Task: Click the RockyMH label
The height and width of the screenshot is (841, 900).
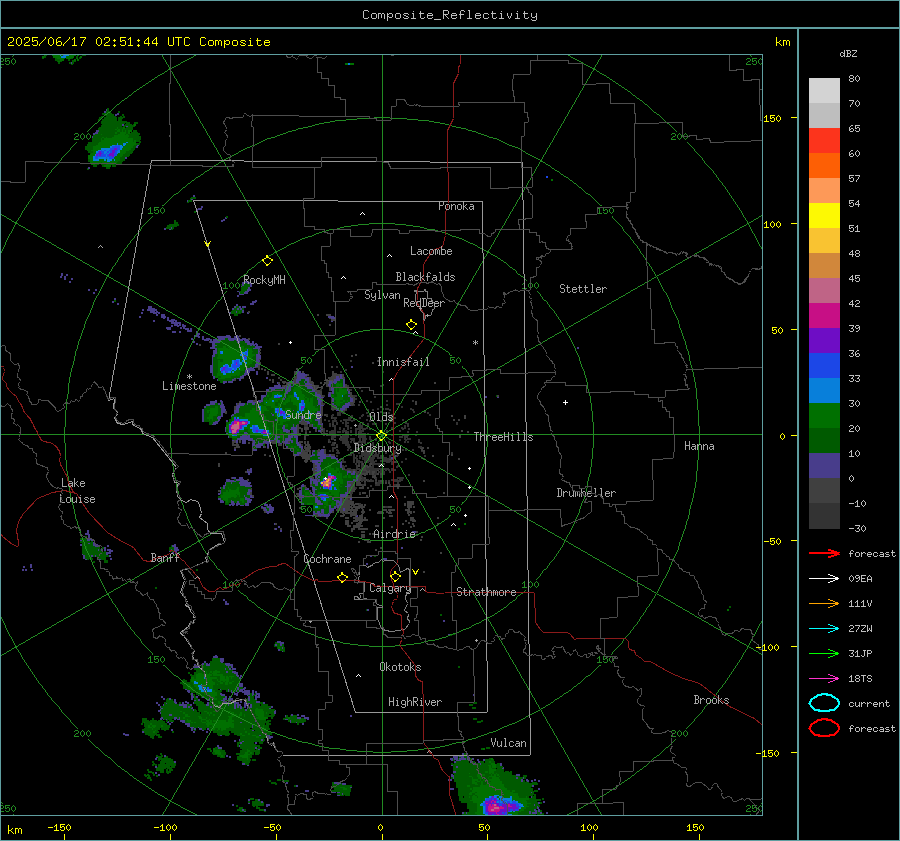Action: (x=264, y=280)
